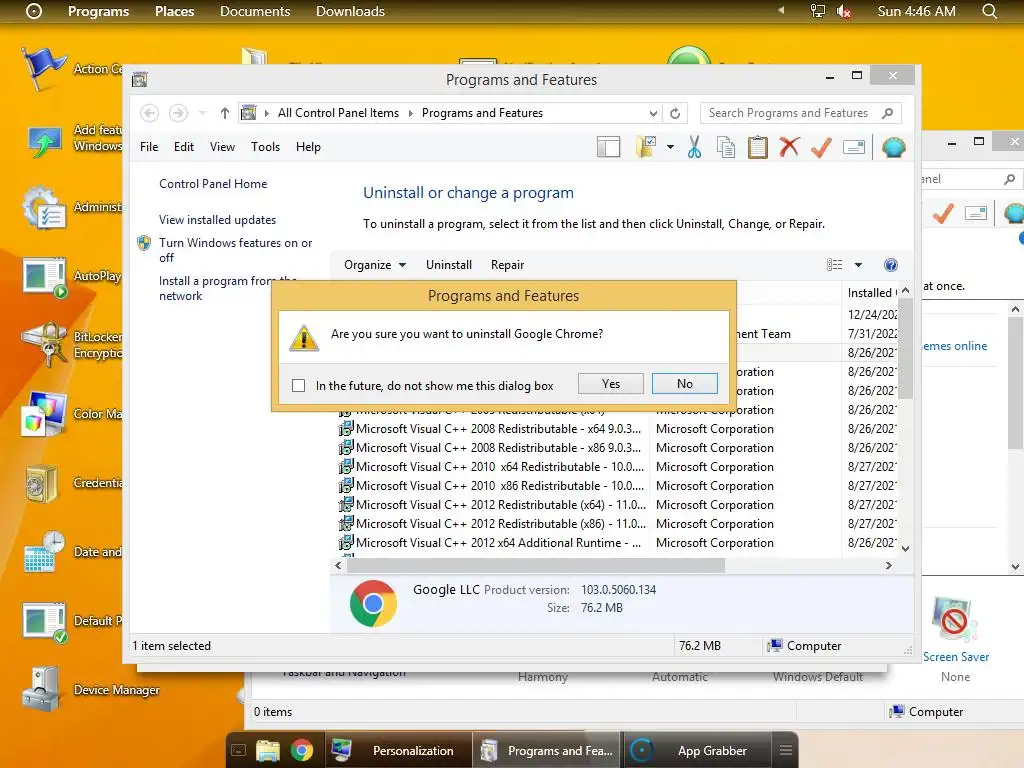Open the File menu
Viewport: 1024px width, 768px height.
[149, 147]
